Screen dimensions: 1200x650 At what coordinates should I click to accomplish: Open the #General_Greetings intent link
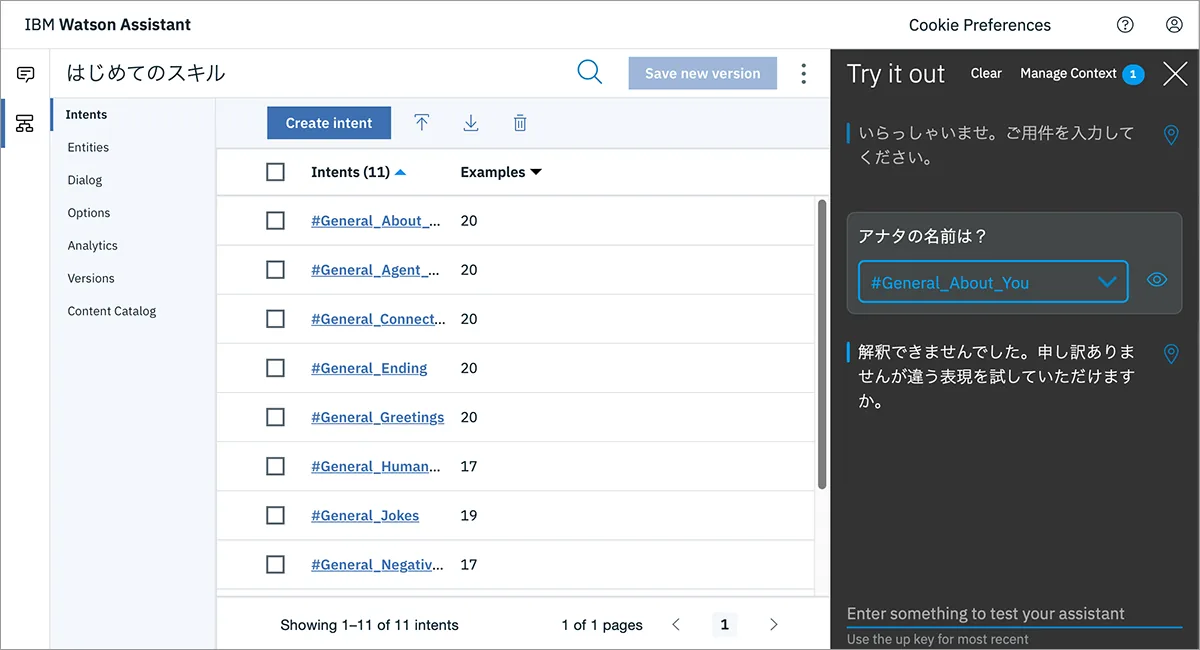tap(378, 417)
